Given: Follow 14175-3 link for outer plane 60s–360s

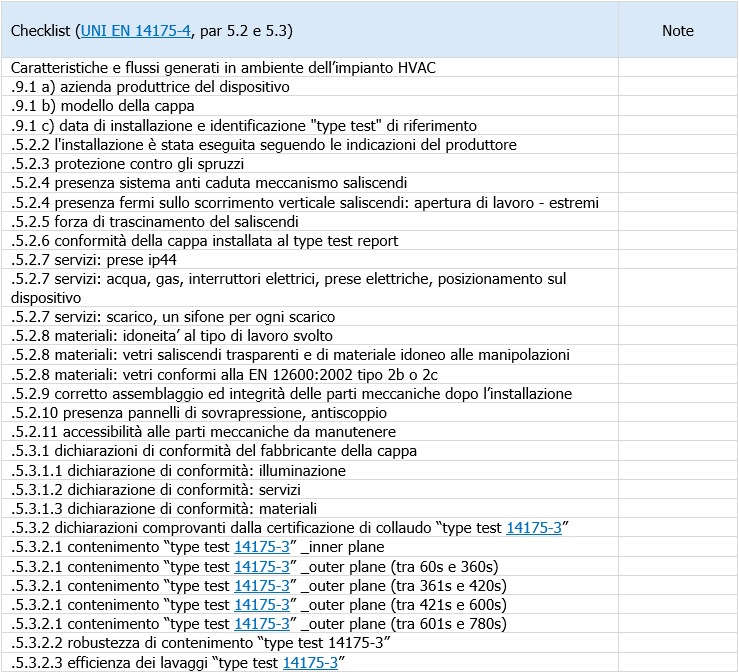Looking at the screenshot, I should click(262, 566).
